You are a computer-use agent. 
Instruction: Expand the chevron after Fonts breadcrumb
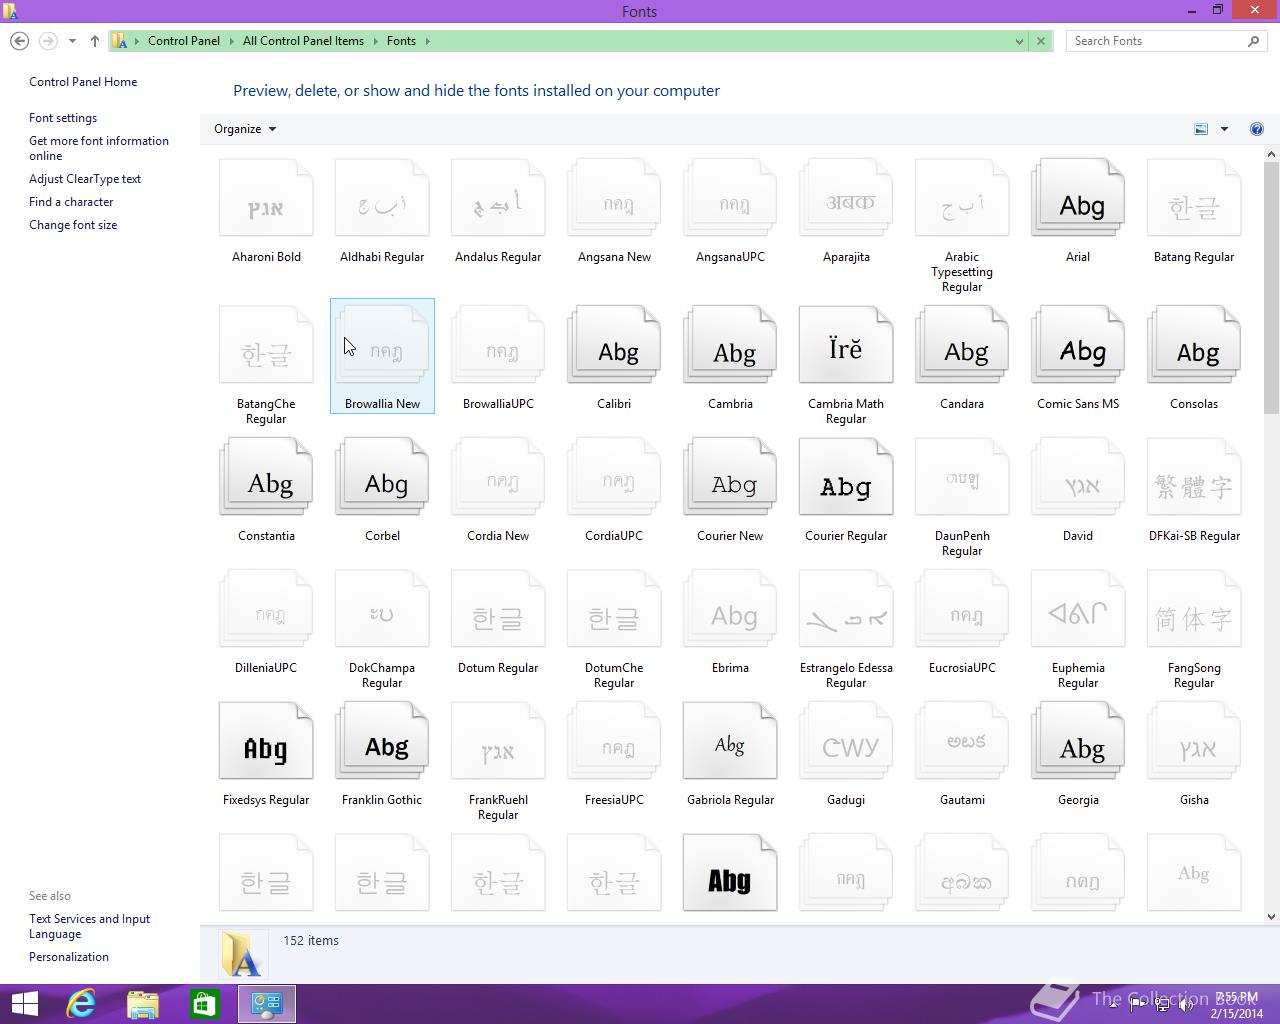[427, 41]
